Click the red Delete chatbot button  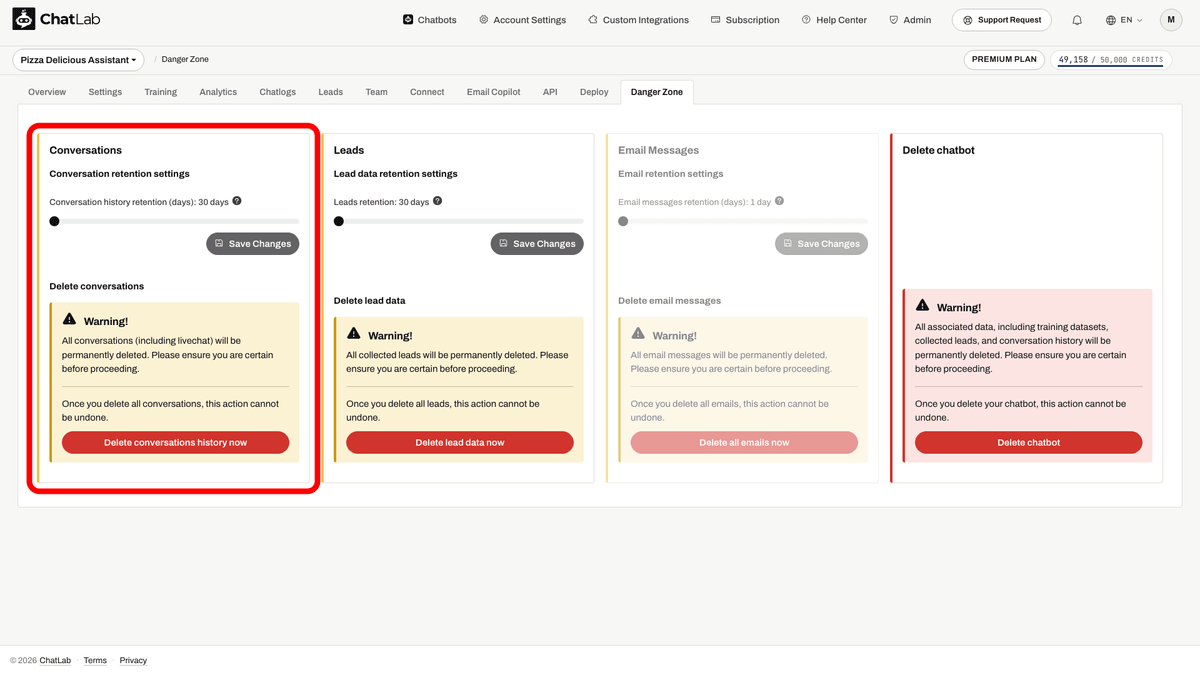pos(1028,443)
